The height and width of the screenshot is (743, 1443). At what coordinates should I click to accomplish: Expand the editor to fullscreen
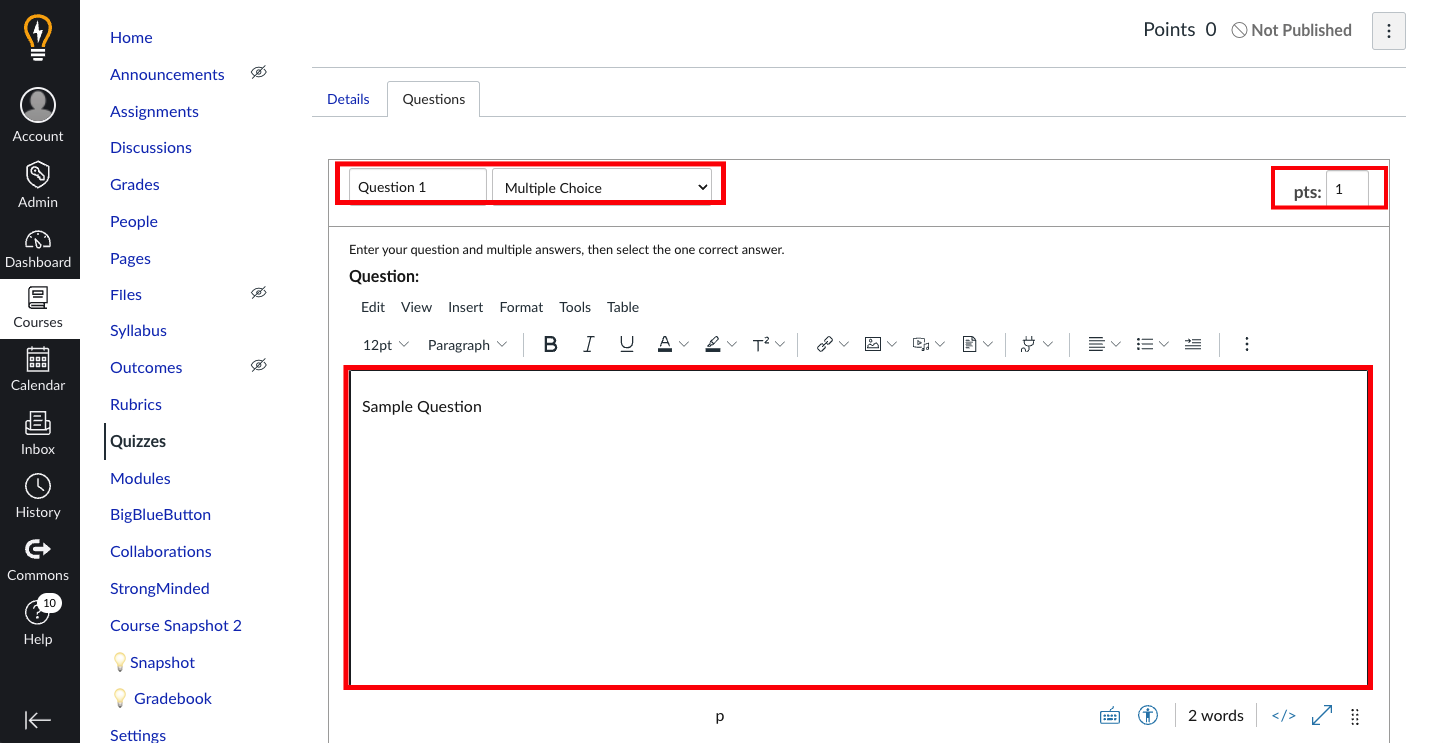pos(1322,715)
